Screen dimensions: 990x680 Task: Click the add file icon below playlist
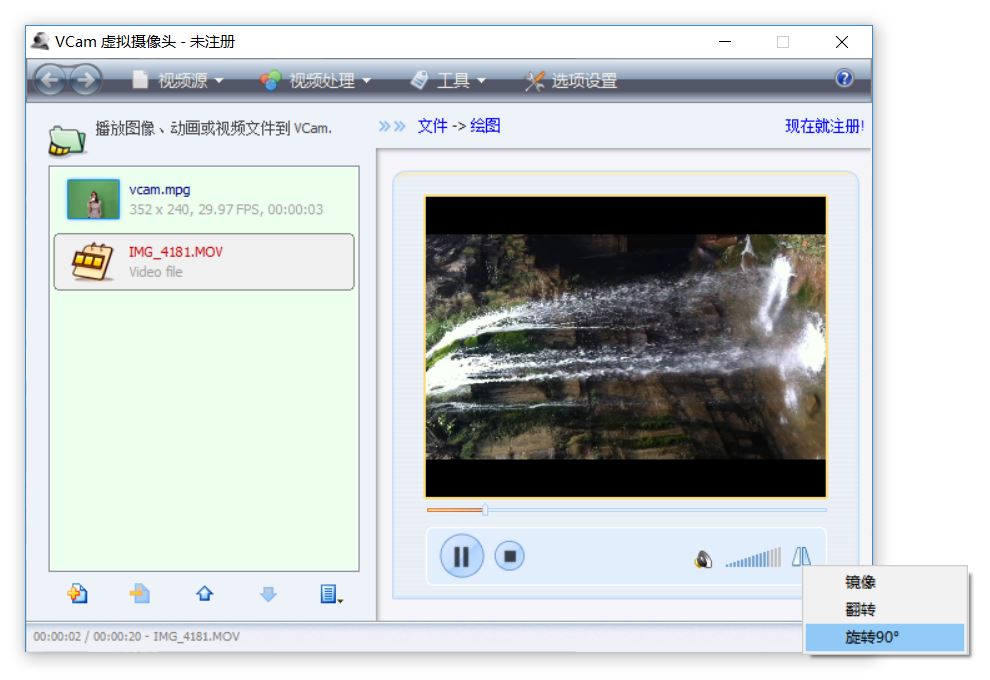[x=77, y=594]
